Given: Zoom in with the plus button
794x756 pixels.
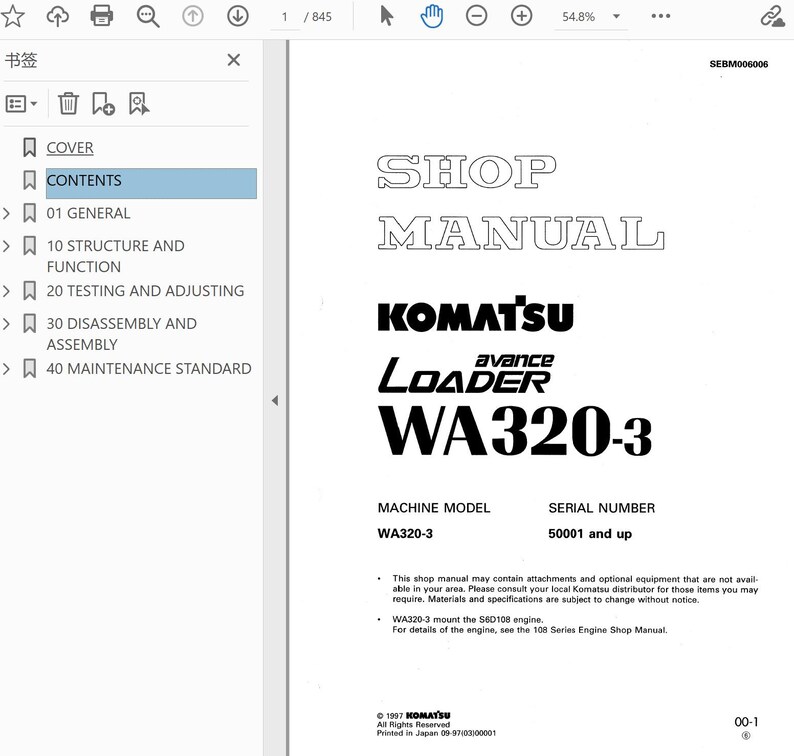Looking at the screenshot, I should coord(522,16).
